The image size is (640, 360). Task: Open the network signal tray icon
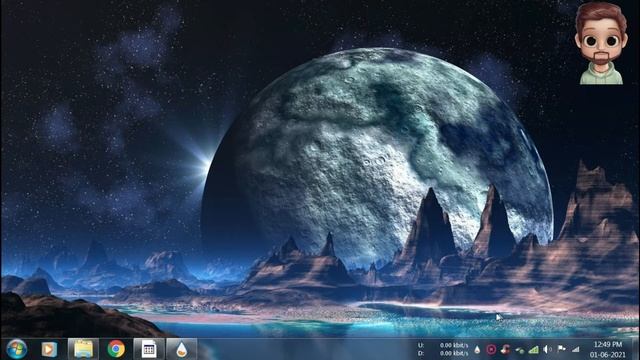(x=576, y=349)
